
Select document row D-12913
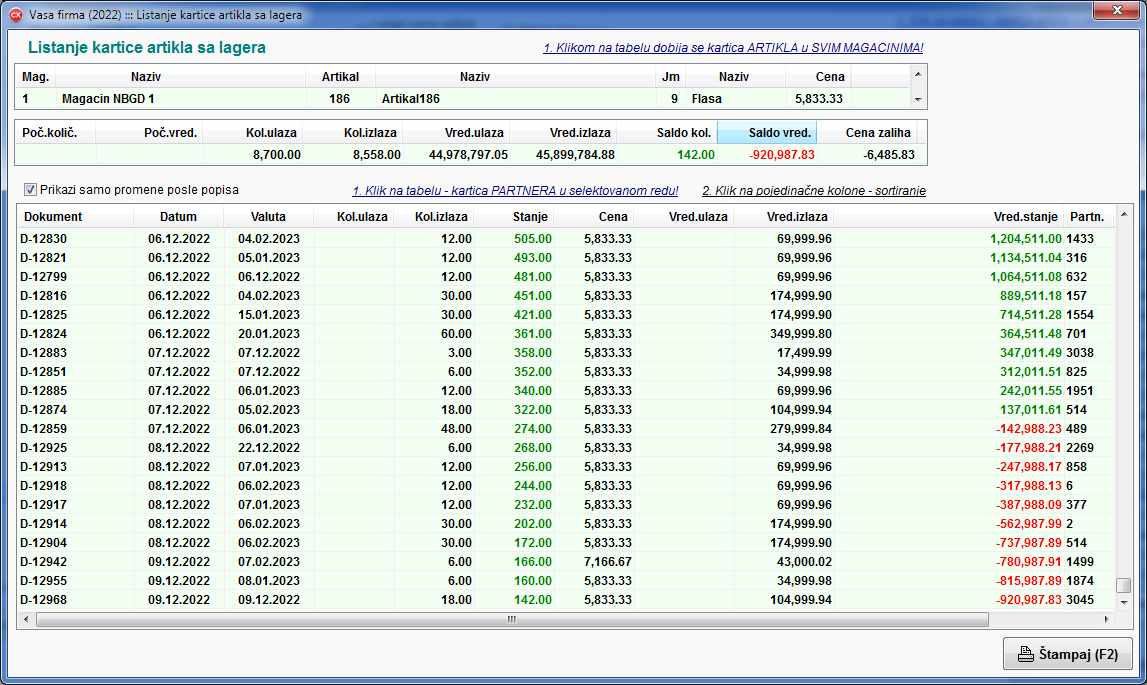(565, 467)
